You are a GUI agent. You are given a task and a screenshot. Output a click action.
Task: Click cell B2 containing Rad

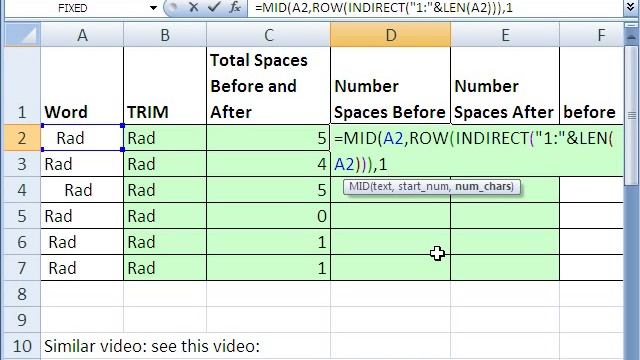pyautogui.click(x=165, y=138)
